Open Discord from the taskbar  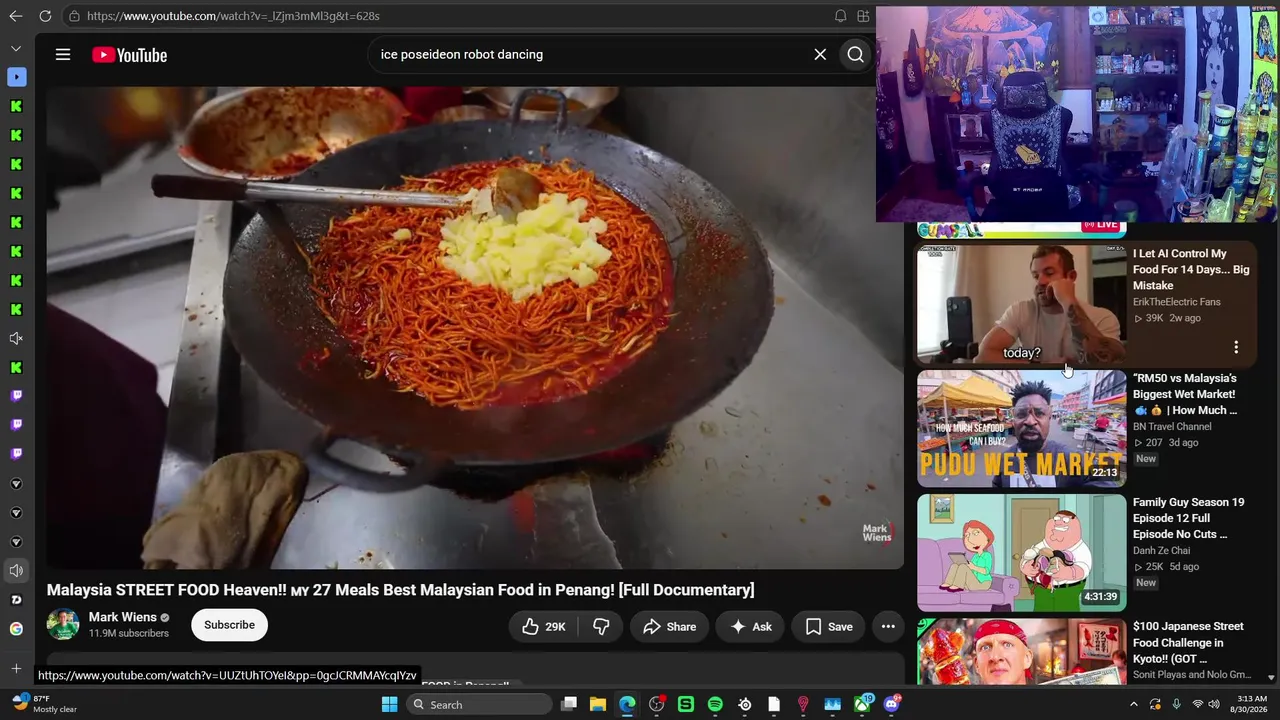(x=892, y=705)
